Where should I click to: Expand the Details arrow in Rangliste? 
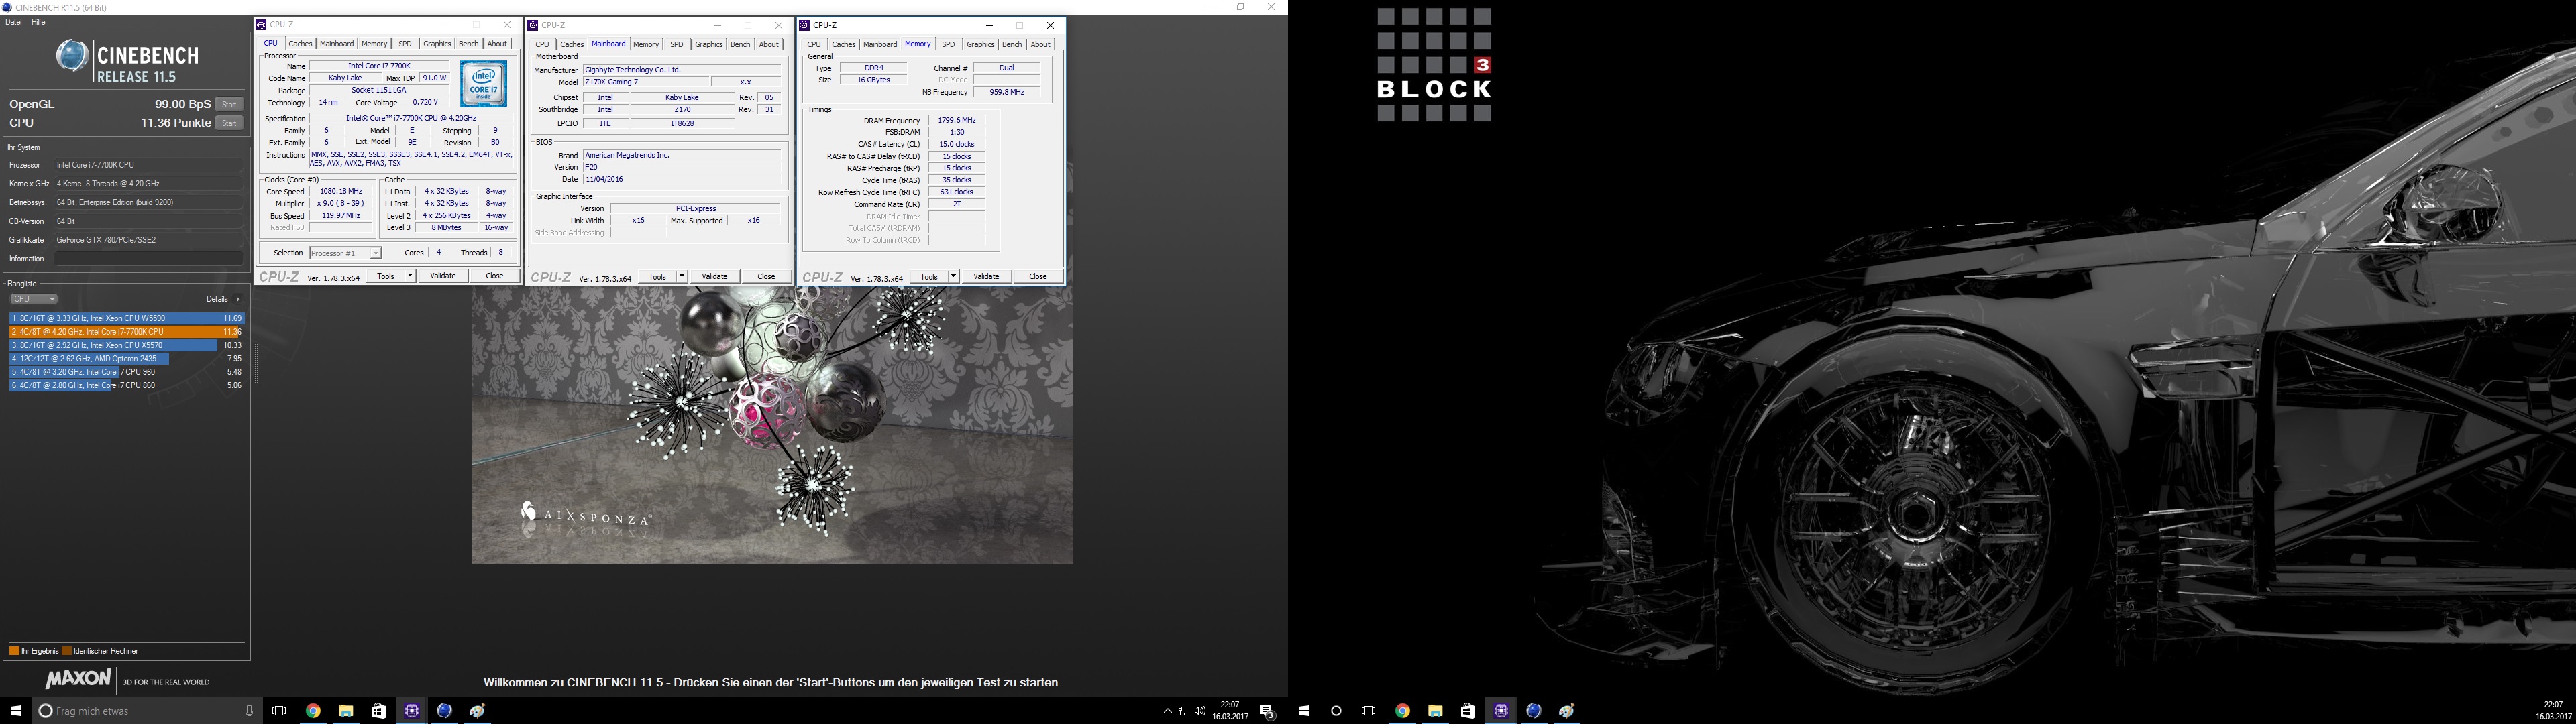pos(238,299)
